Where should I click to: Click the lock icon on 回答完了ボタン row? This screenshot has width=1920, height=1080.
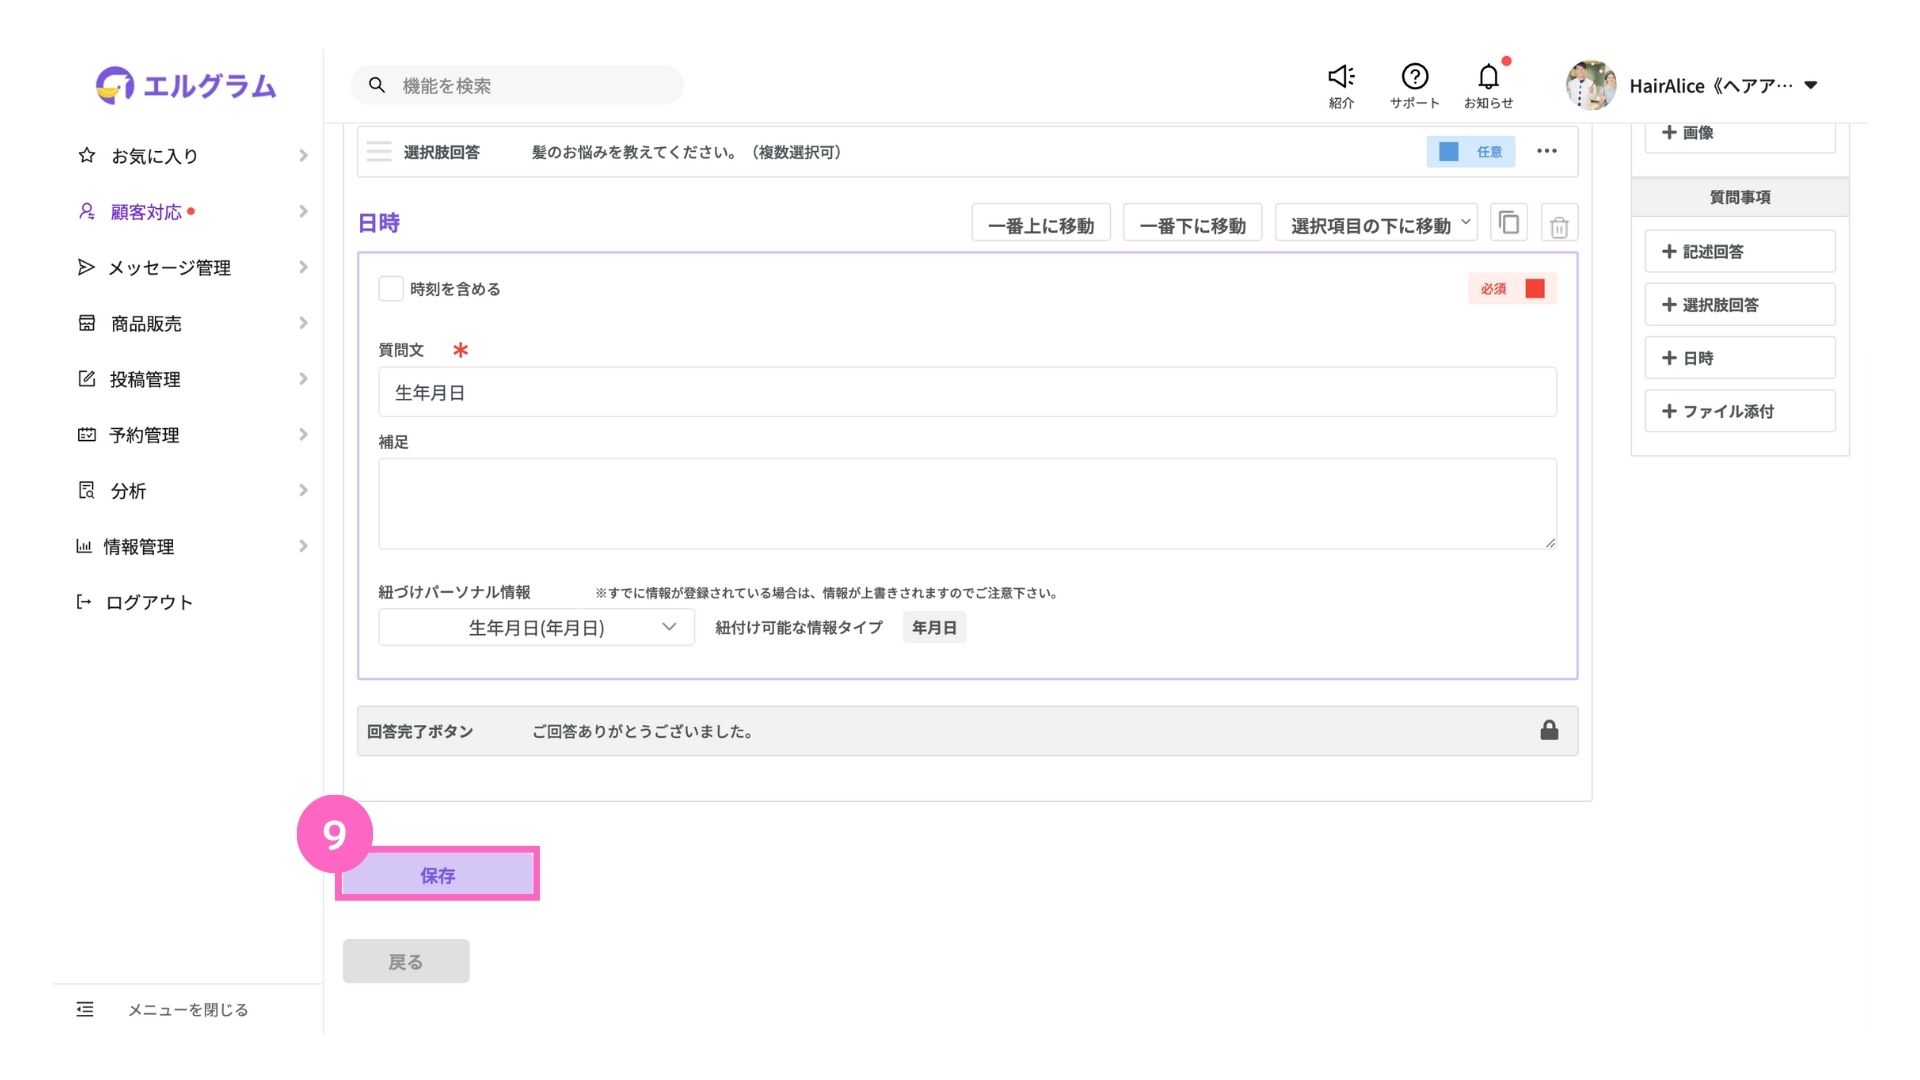(x=1549, y=731)
